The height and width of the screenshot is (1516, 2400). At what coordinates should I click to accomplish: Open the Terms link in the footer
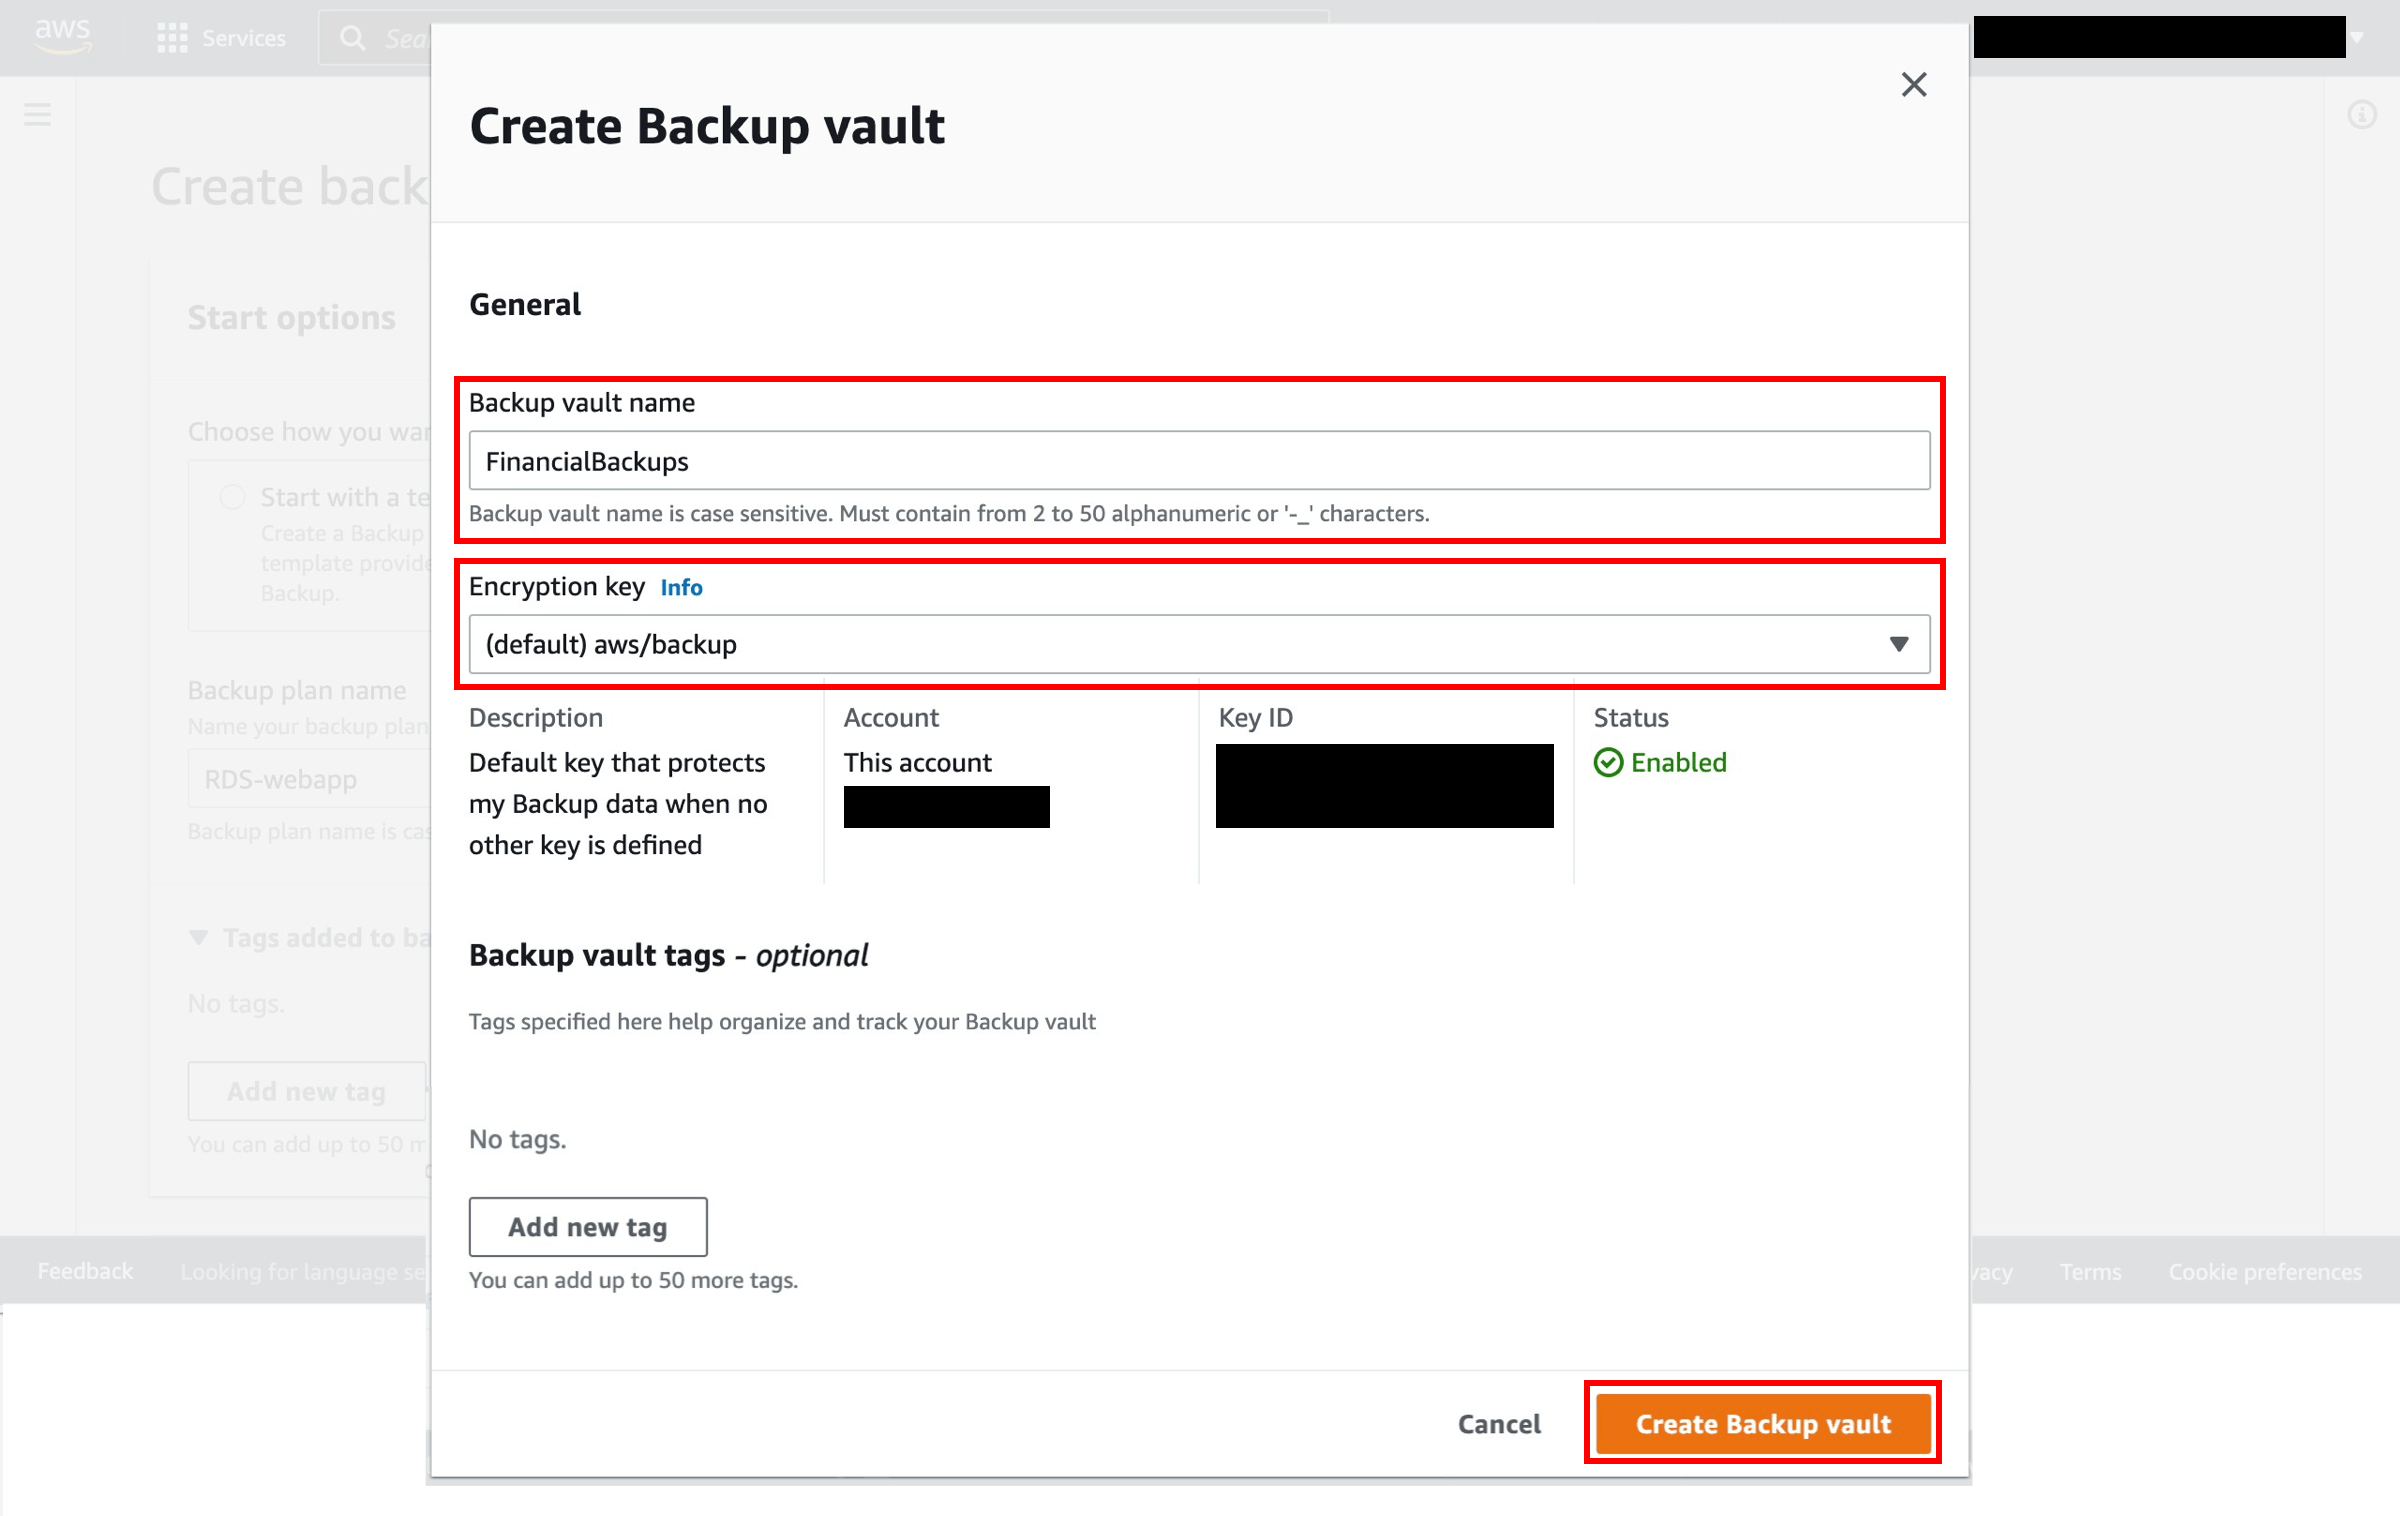pyautogui.click(x=2090, y=1271)
